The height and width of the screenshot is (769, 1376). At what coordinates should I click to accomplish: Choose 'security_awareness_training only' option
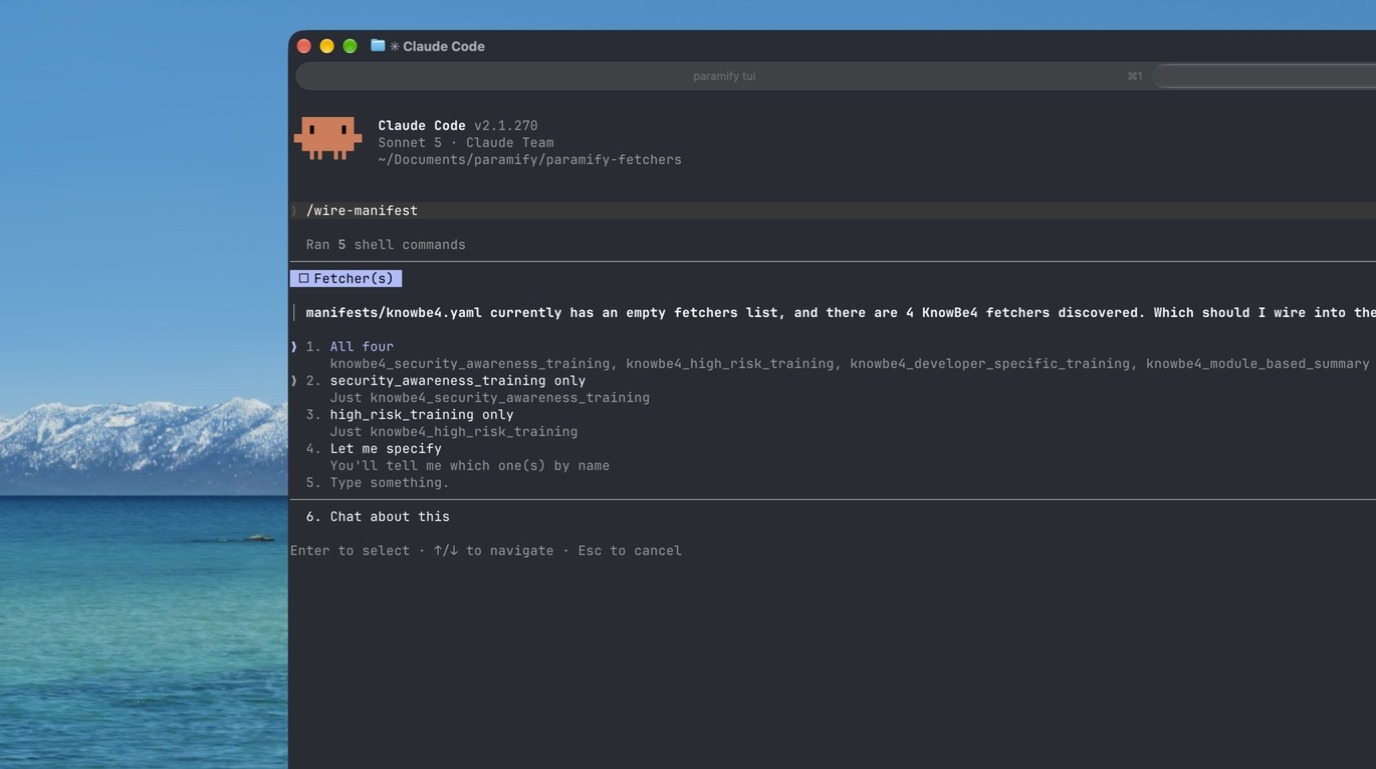pos(457,381)
